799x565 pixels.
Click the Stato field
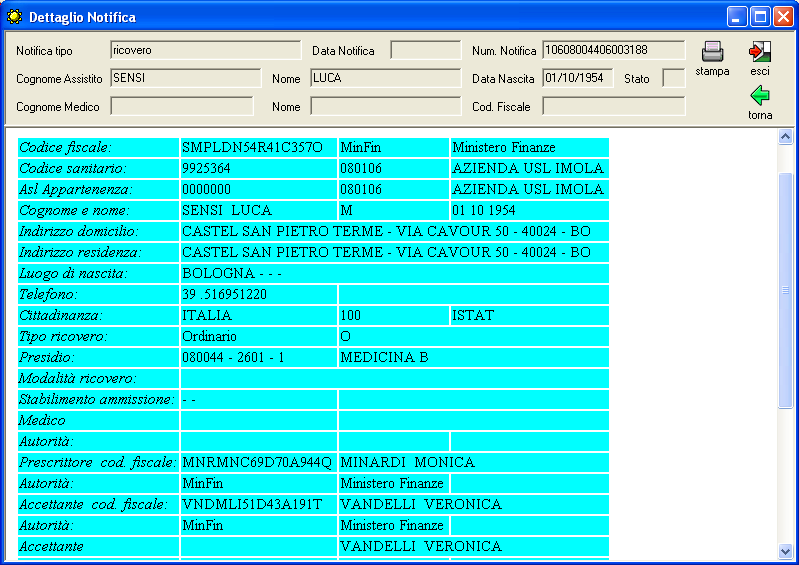(x=673, y=78)
